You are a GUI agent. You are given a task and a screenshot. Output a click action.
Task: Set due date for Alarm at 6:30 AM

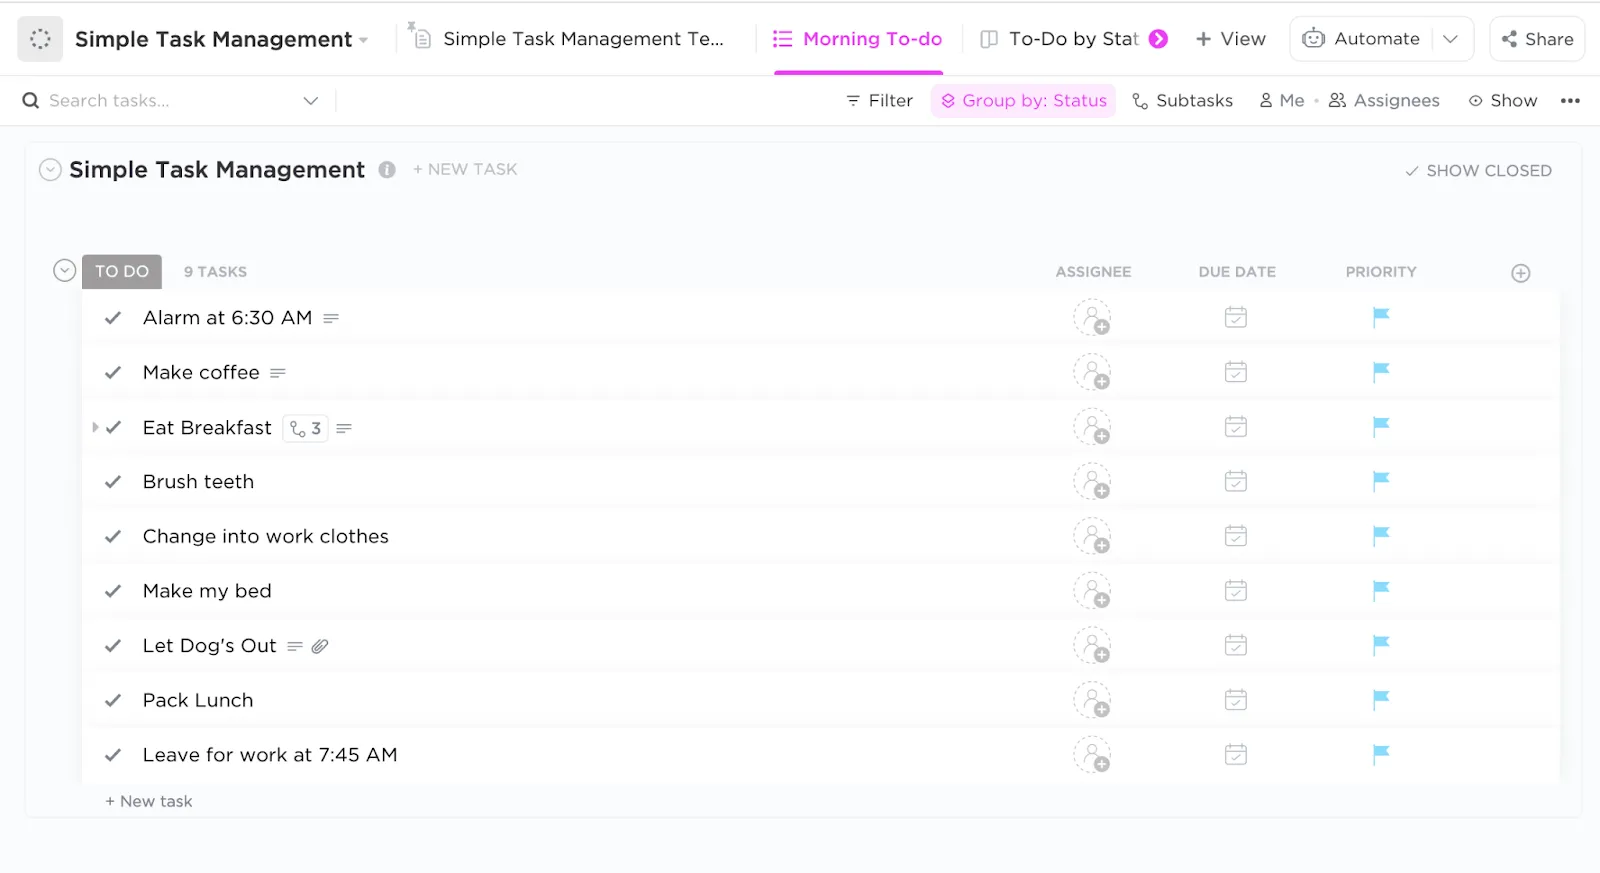1236,318
